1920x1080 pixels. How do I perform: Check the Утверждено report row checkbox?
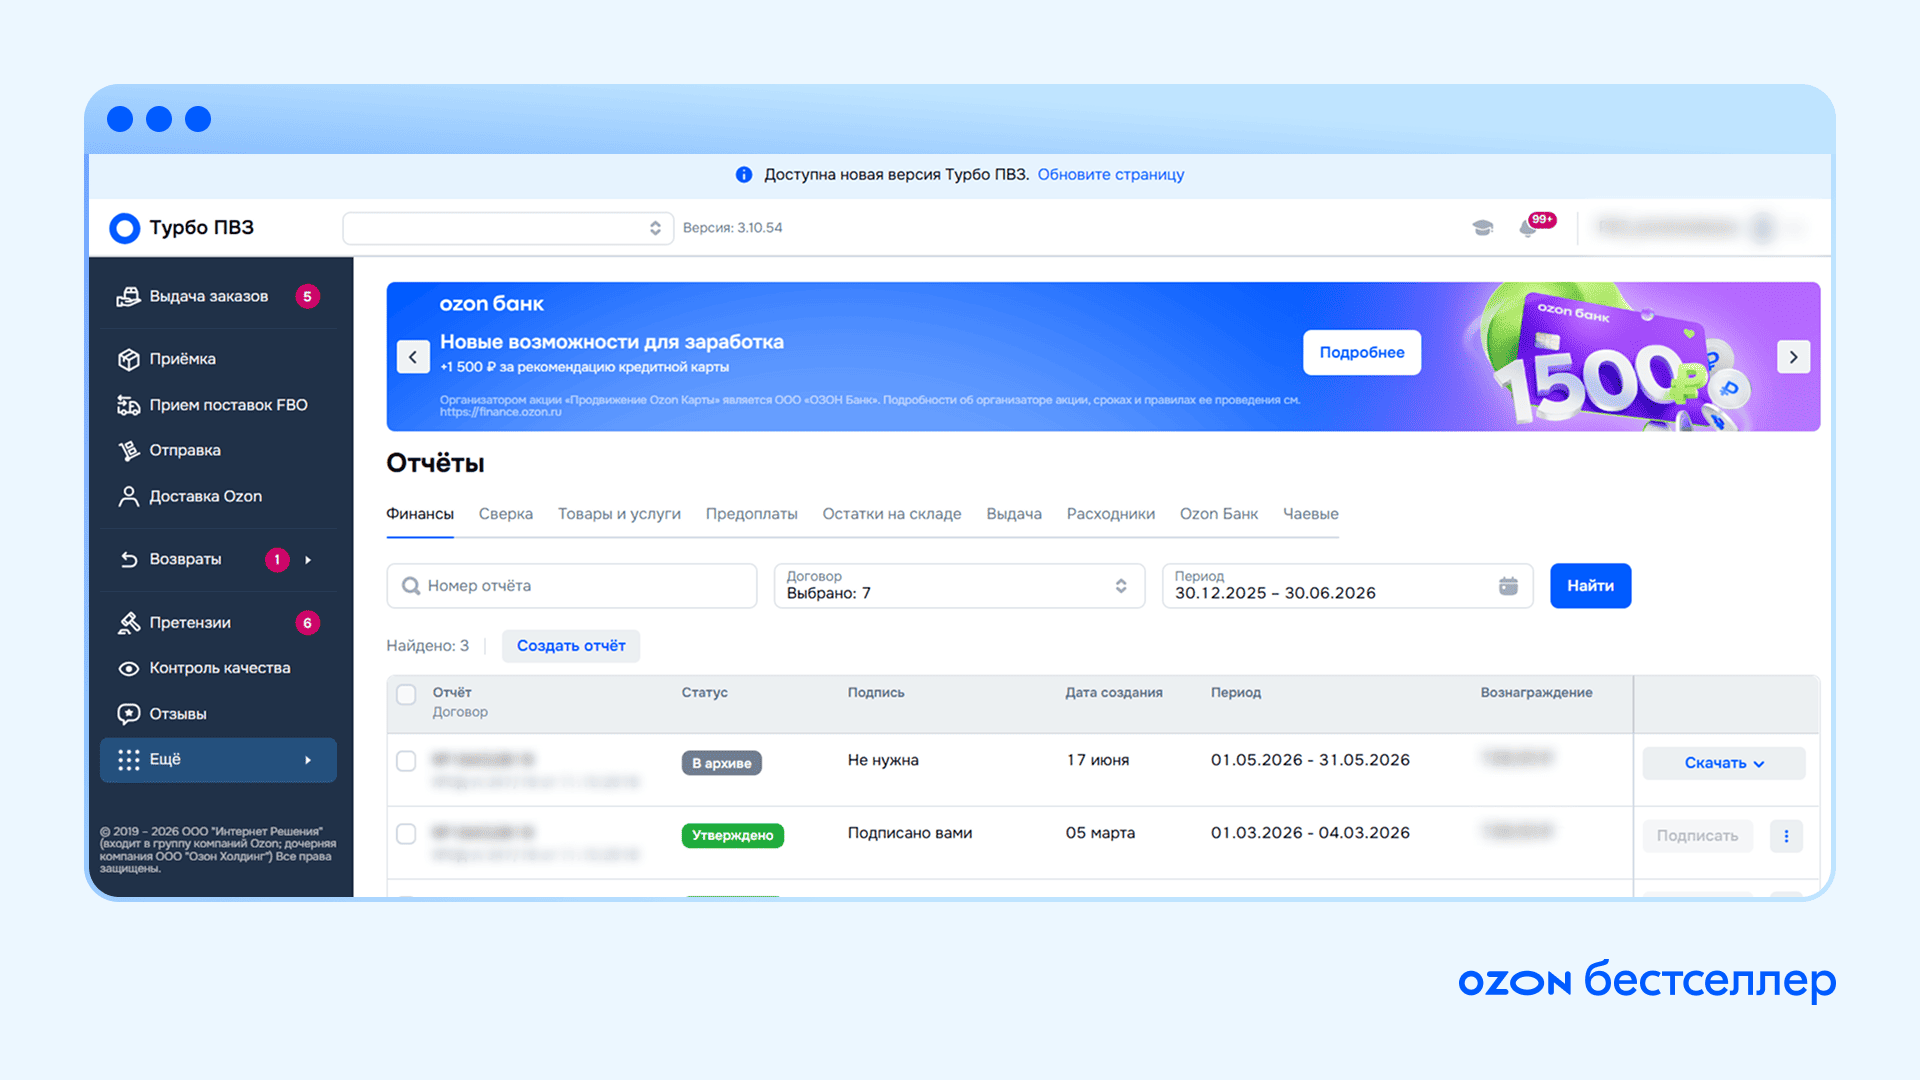406,834
